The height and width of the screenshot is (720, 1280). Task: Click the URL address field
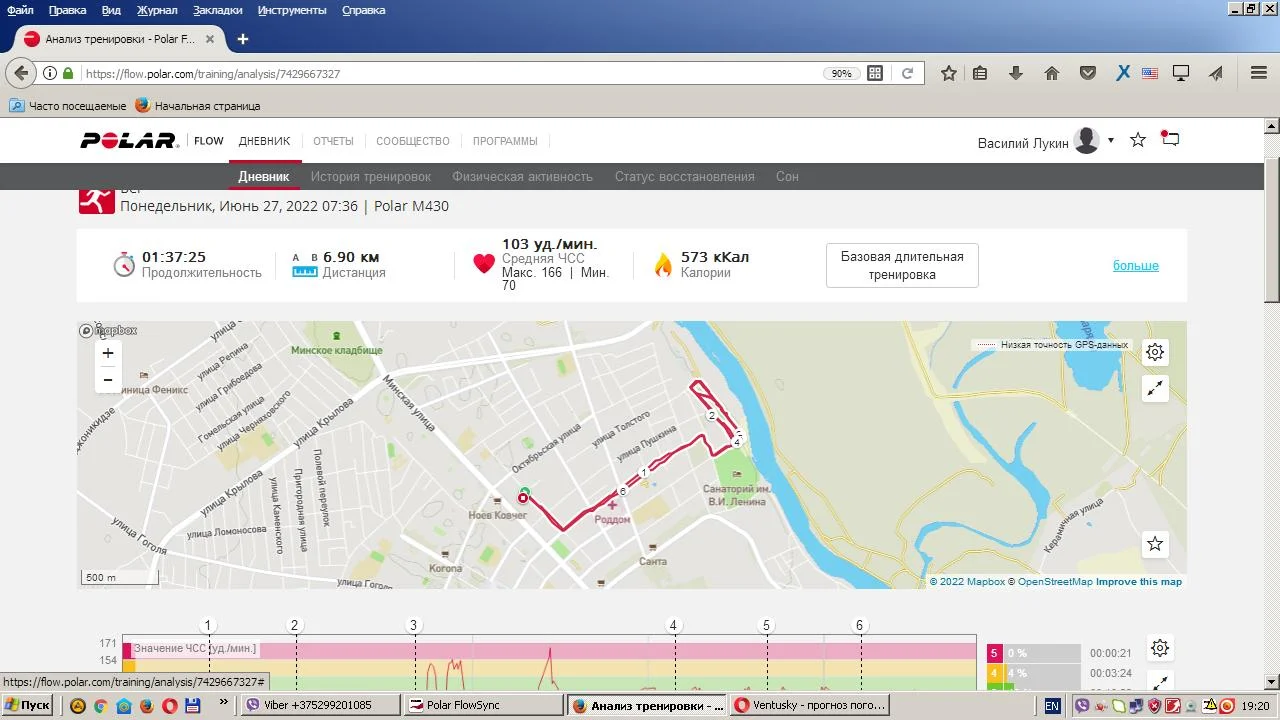(x=450, y=73)
